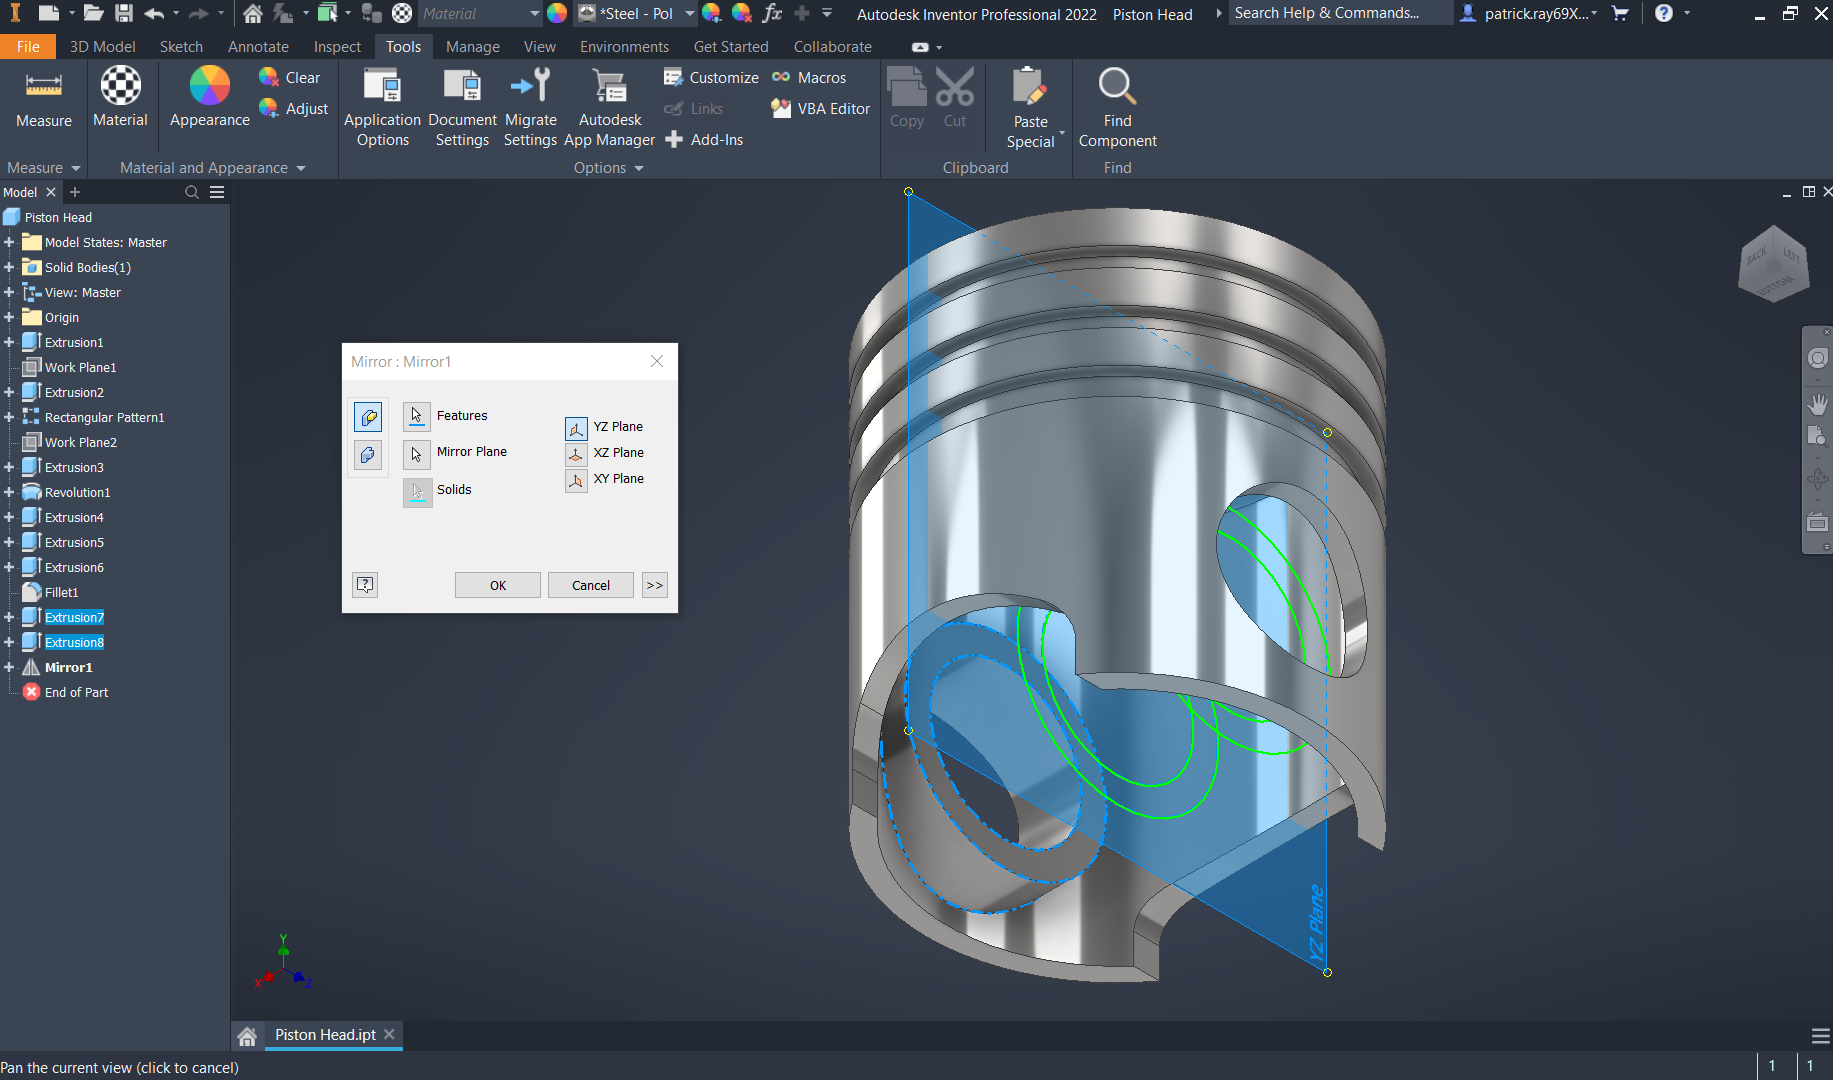Open the Customize command
This screenshot has height=1080, width=1833.
[x=712, y=77]
